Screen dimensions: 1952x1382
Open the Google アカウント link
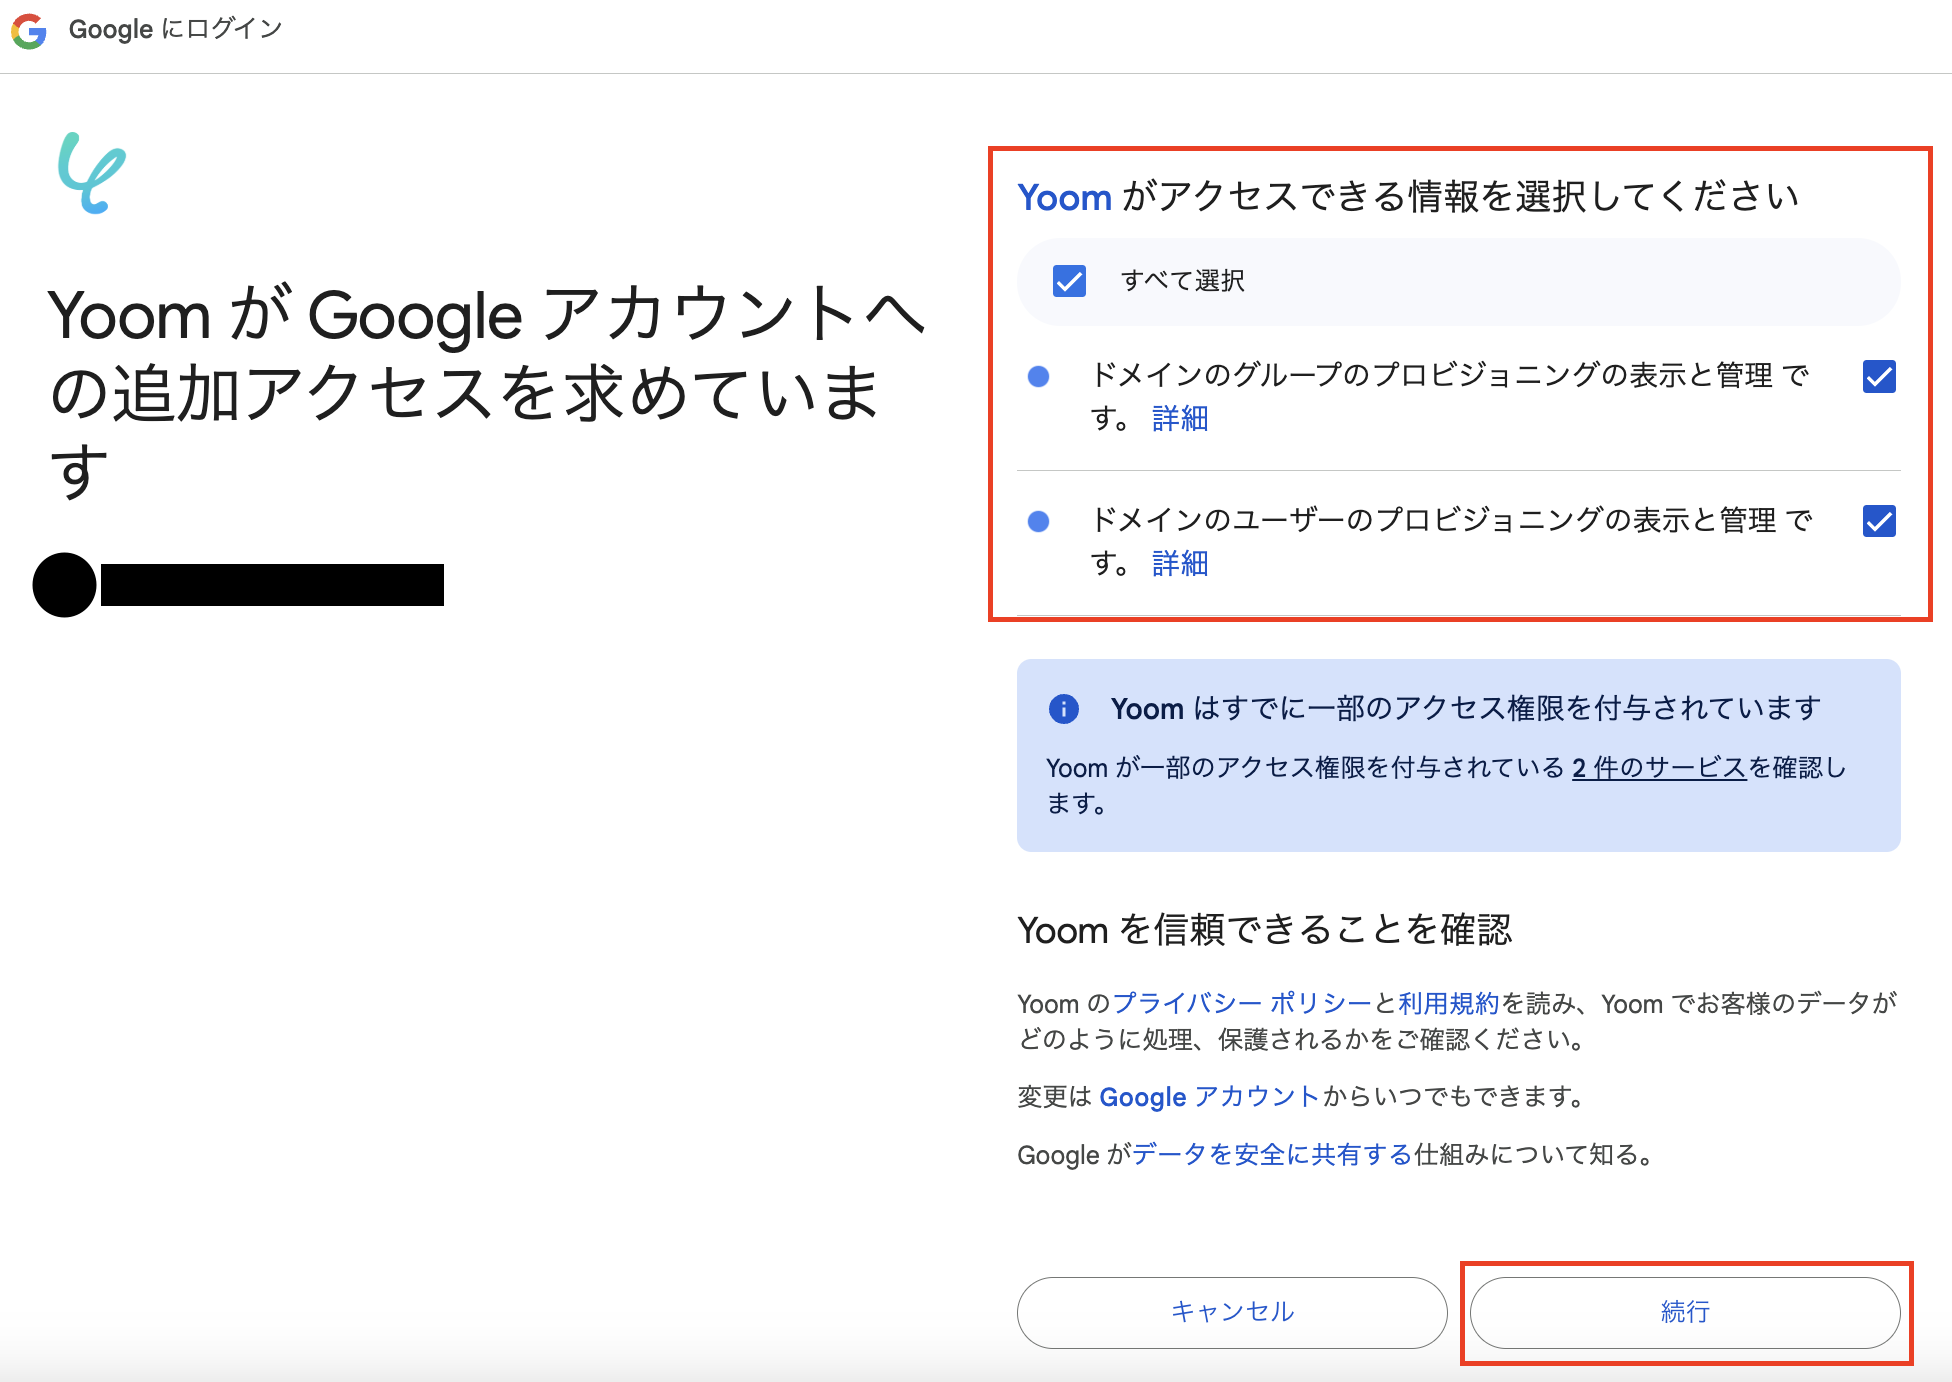click(1208, 1097)
